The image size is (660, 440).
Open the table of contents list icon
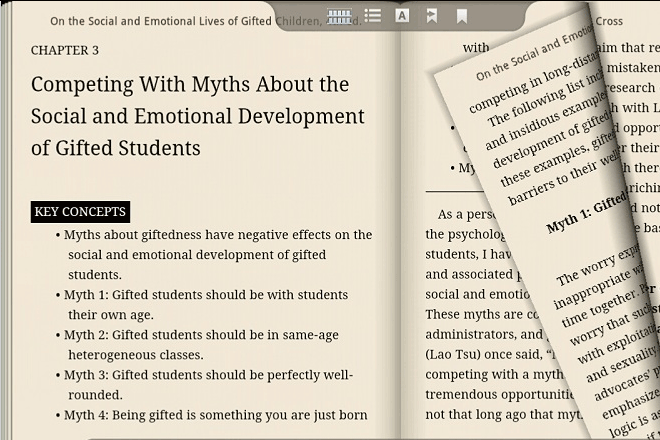(373, 16)
